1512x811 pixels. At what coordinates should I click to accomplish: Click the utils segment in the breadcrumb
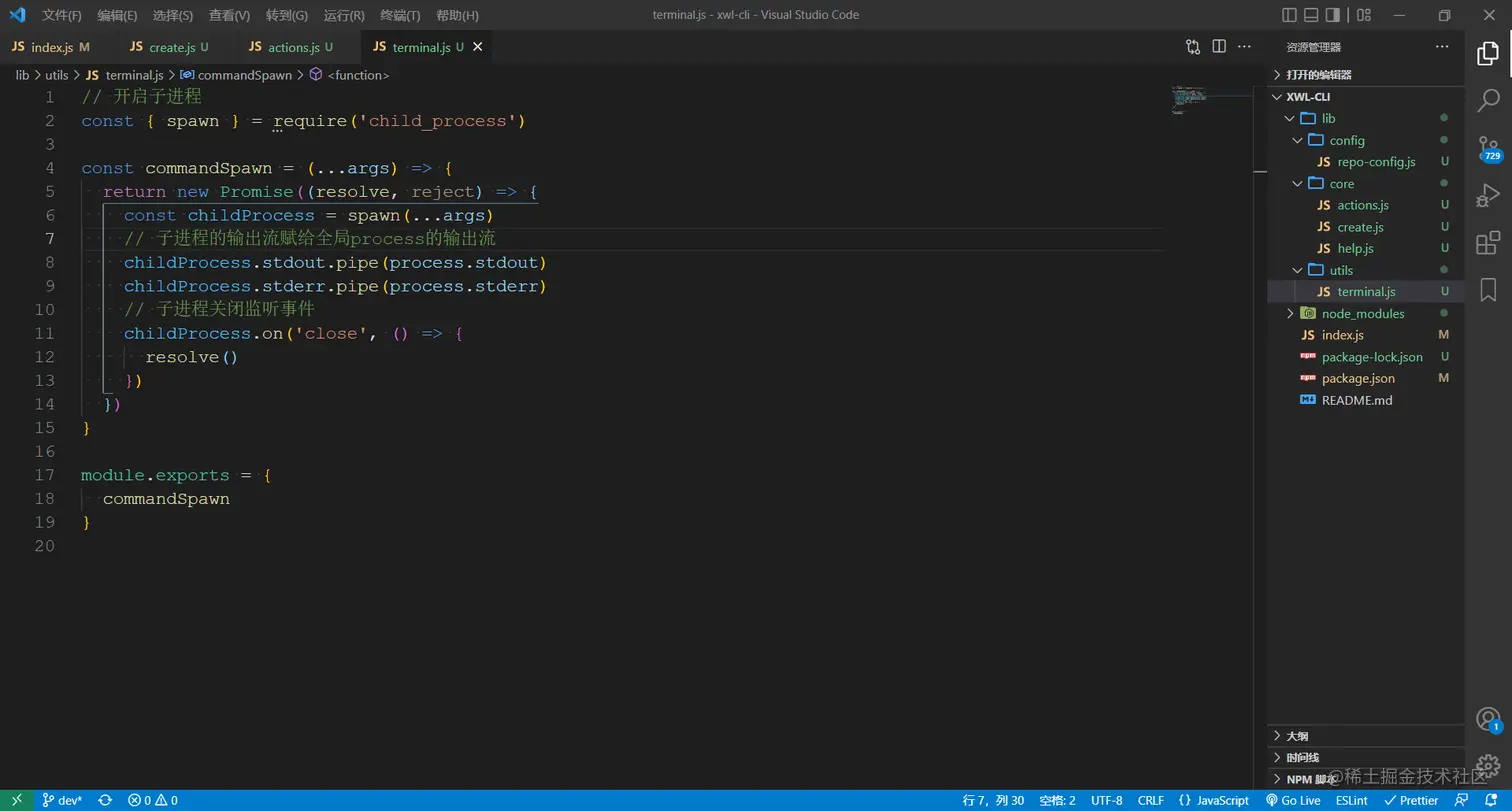tap(57, 75)
